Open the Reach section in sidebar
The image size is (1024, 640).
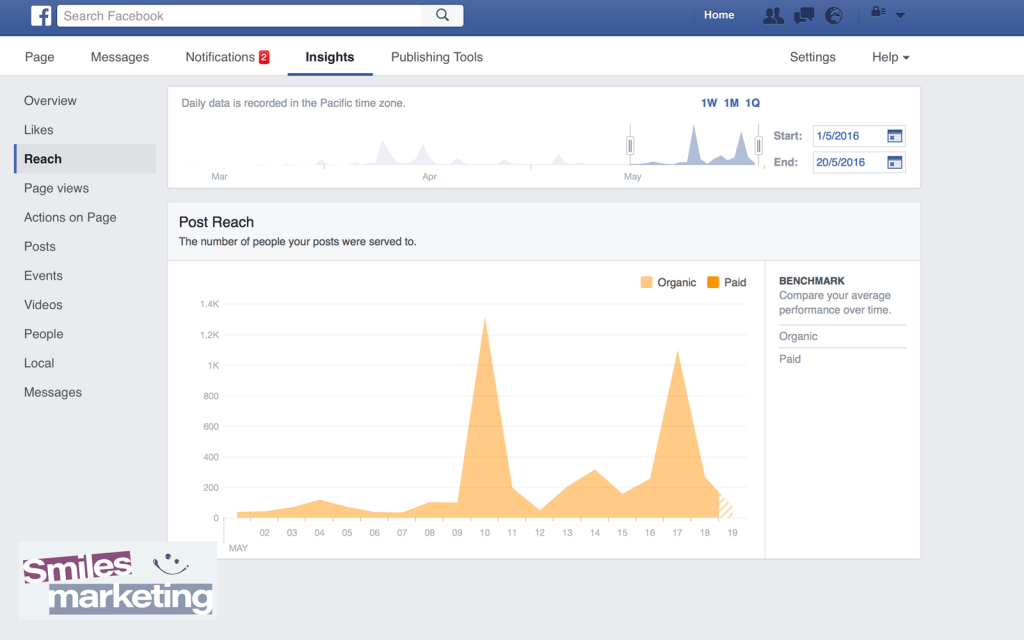(42, 158)
